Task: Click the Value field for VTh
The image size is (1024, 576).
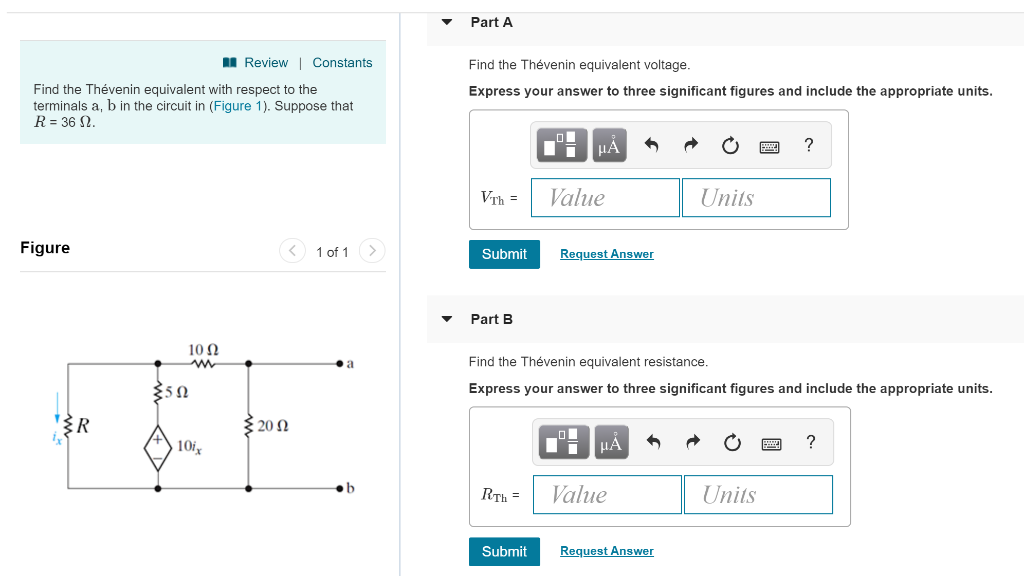Action: click(605, 197)
